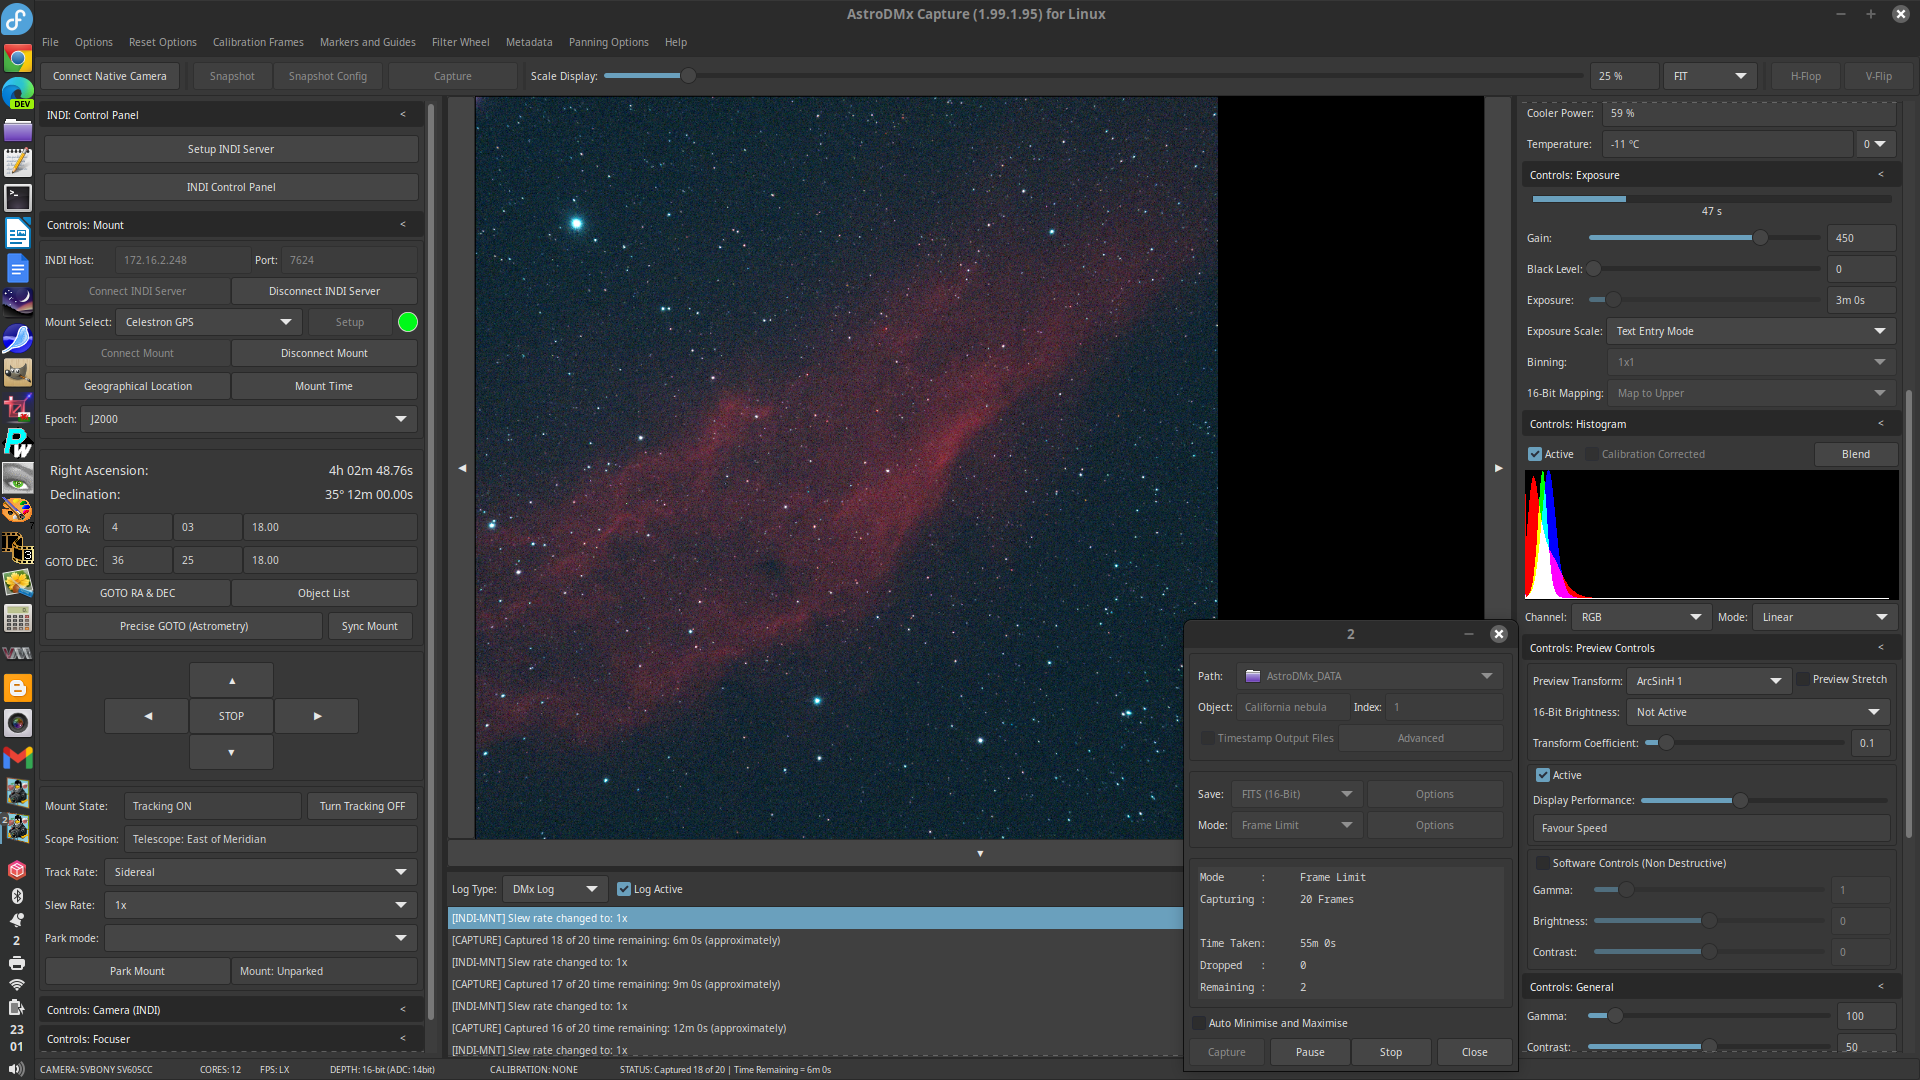This screenshot has width=1920, height=1080.
Task: Click the Pause capture button
Action: [x=1309, y=1052]
